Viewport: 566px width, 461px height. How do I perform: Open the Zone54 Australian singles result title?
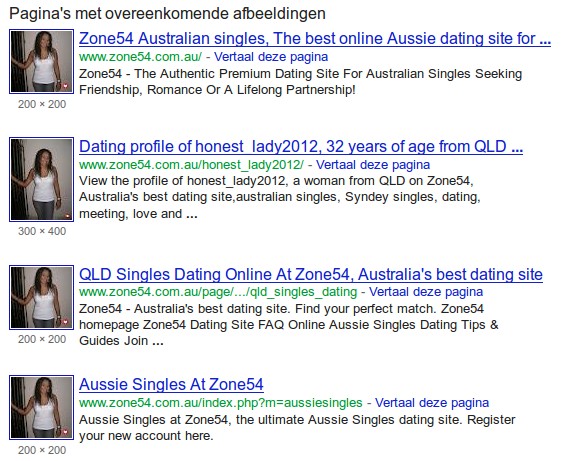click(315, 39)
